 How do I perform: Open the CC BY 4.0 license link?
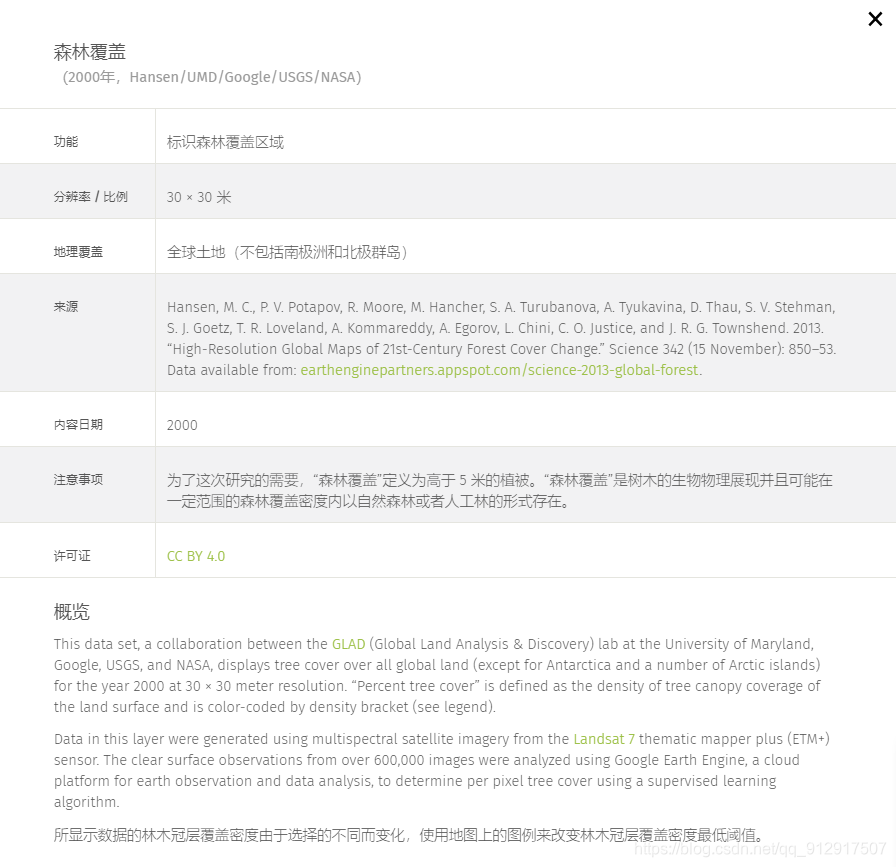point(195,556)
